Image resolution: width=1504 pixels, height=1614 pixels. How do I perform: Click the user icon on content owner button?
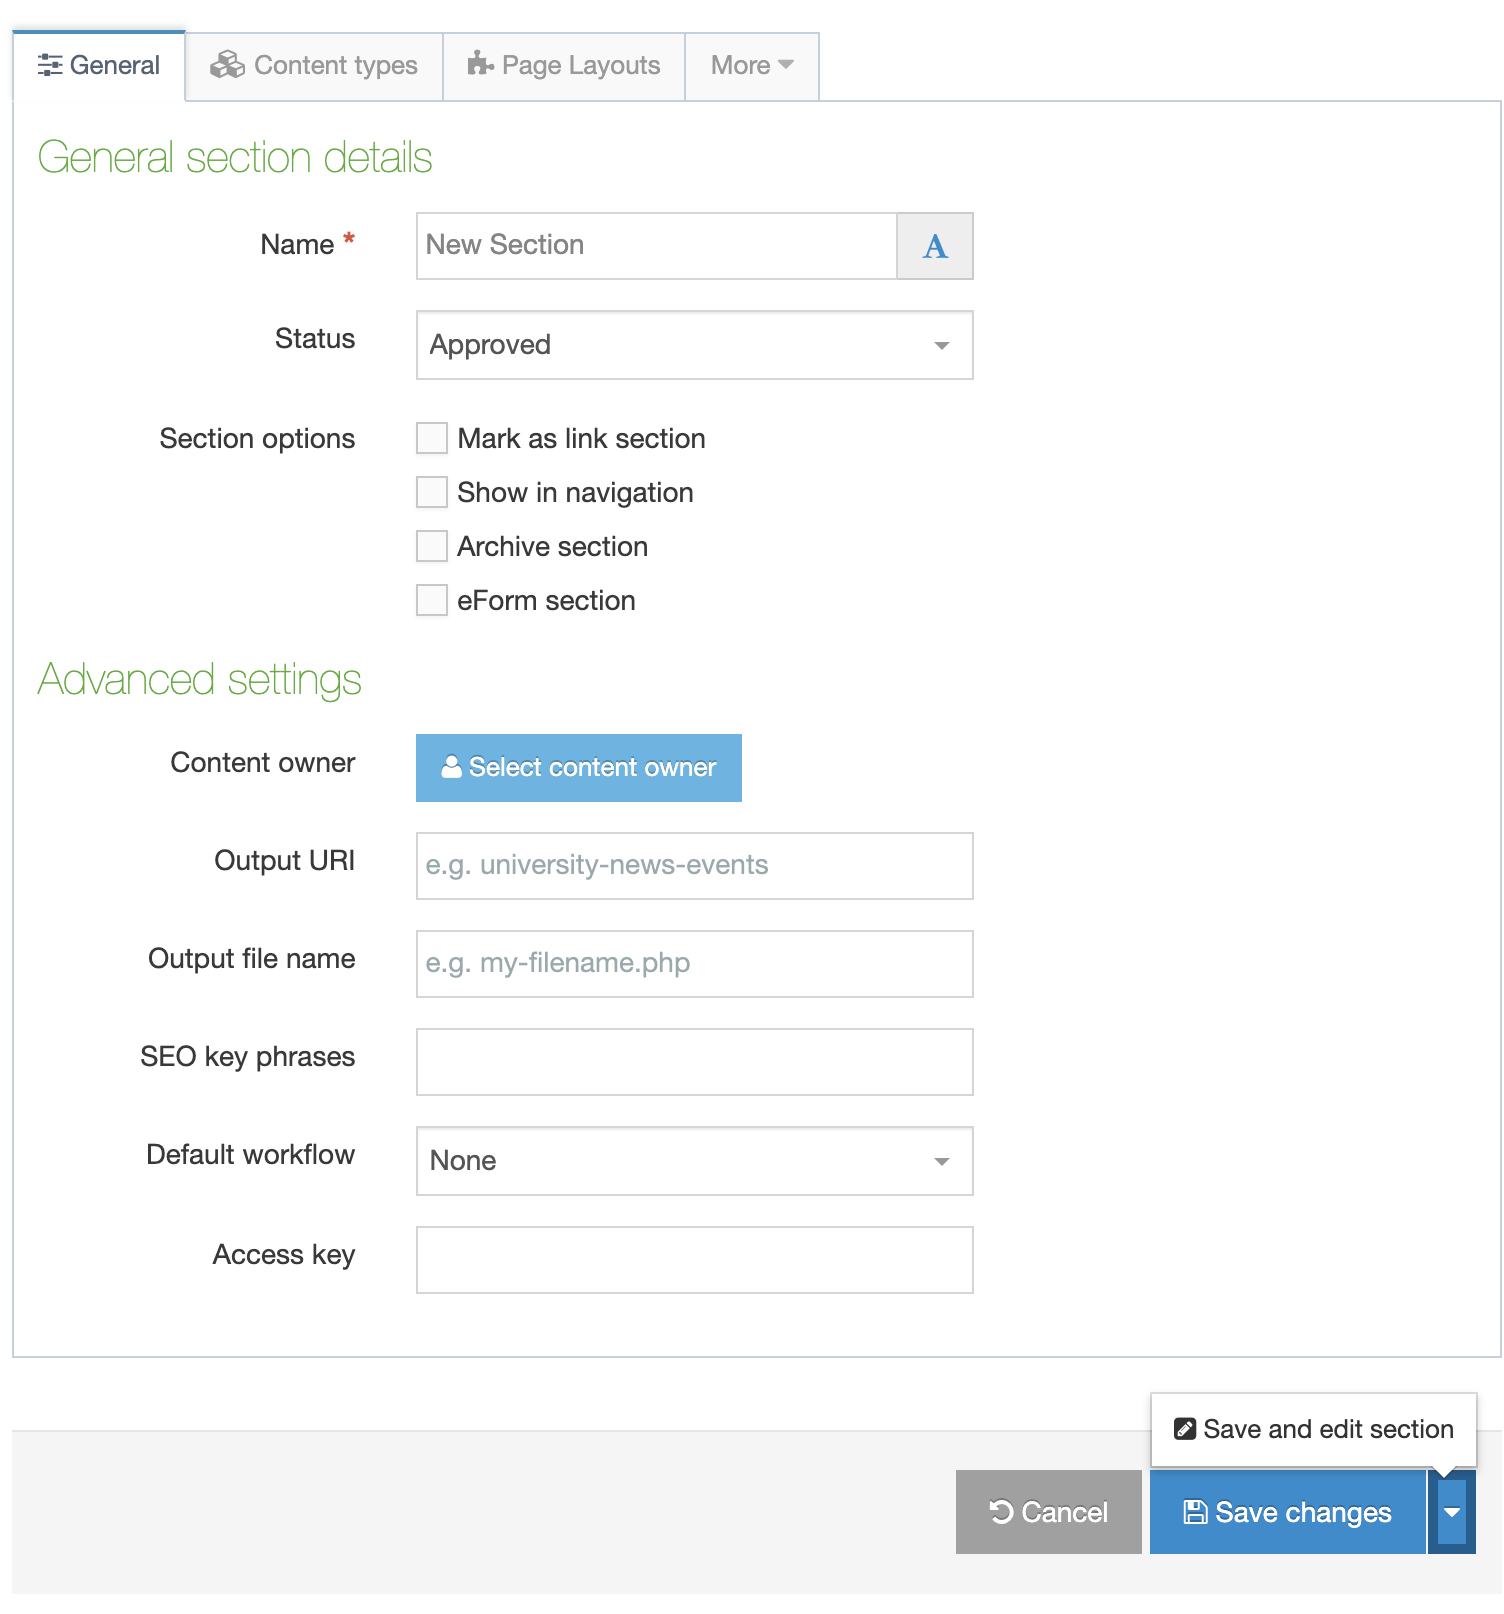coord(452,767)
